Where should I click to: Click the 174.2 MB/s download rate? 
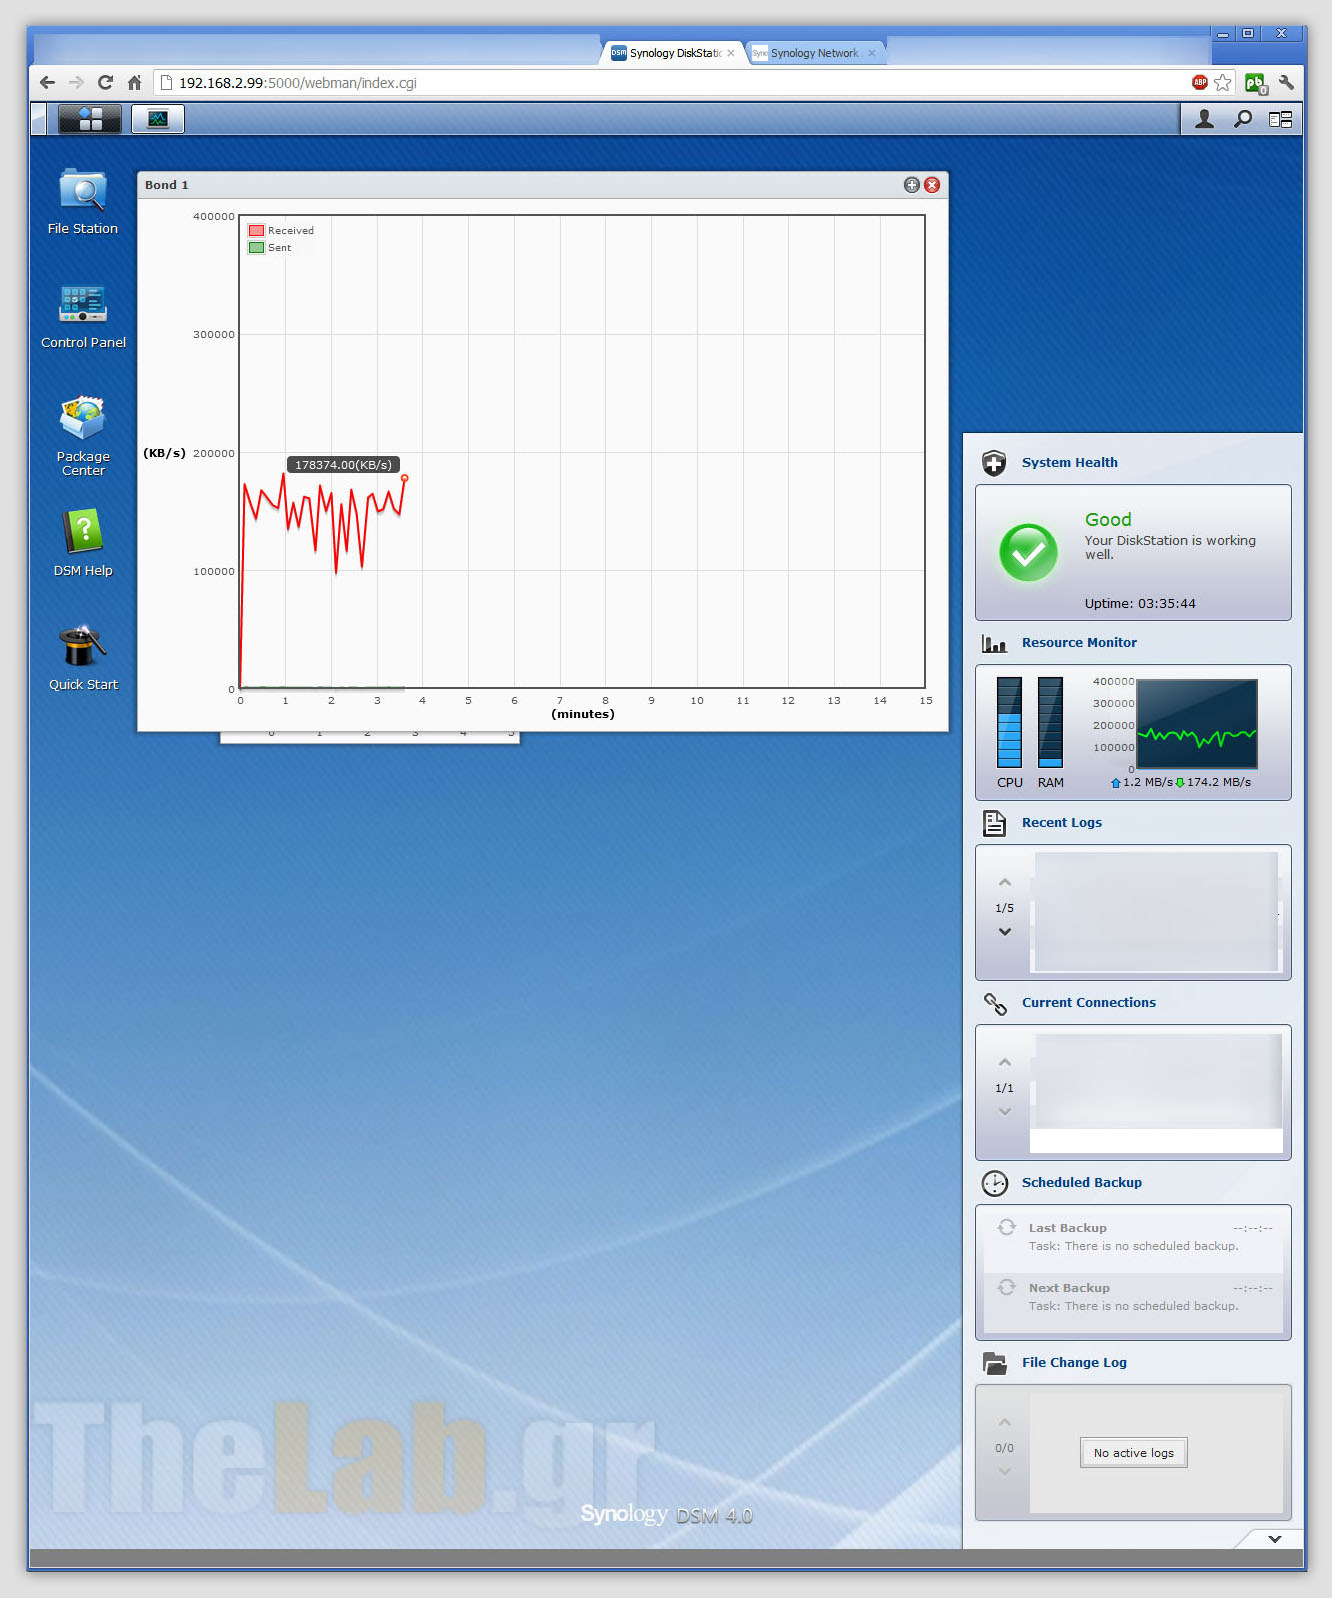[x=1219, y=782]
